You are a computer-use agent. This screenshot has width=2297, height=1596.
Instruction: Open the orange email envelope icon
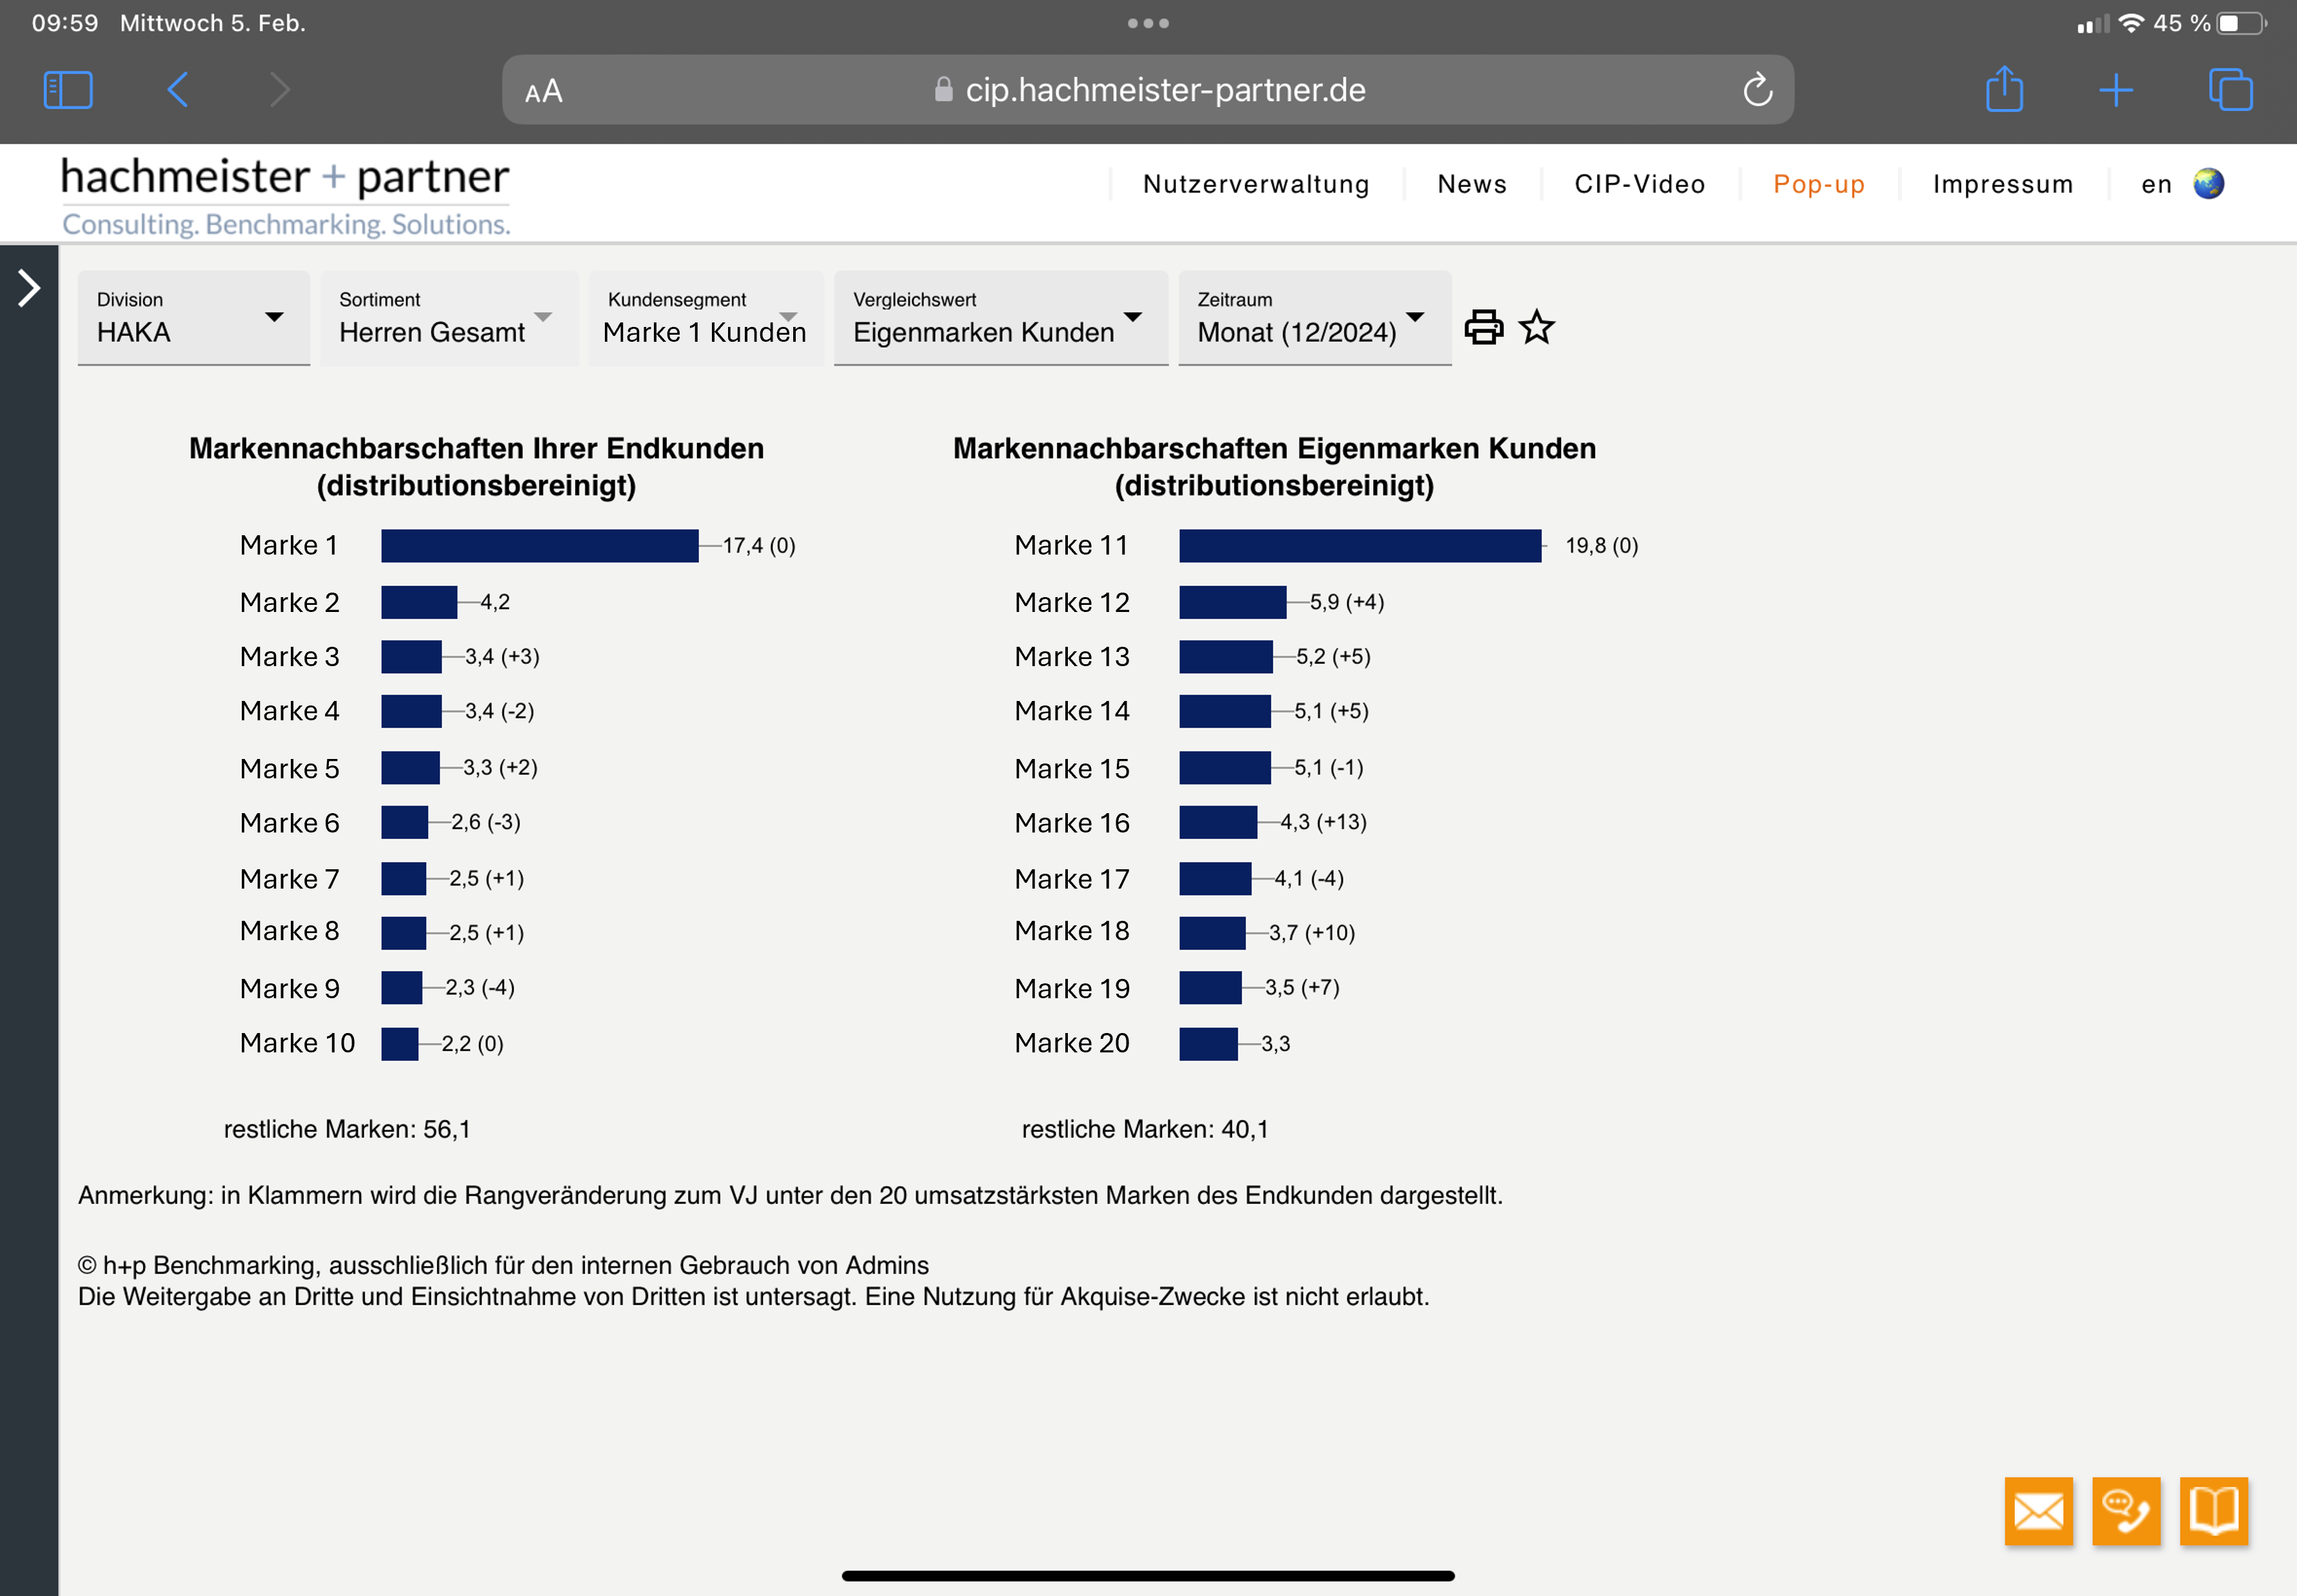(x=2038, y=1510)
